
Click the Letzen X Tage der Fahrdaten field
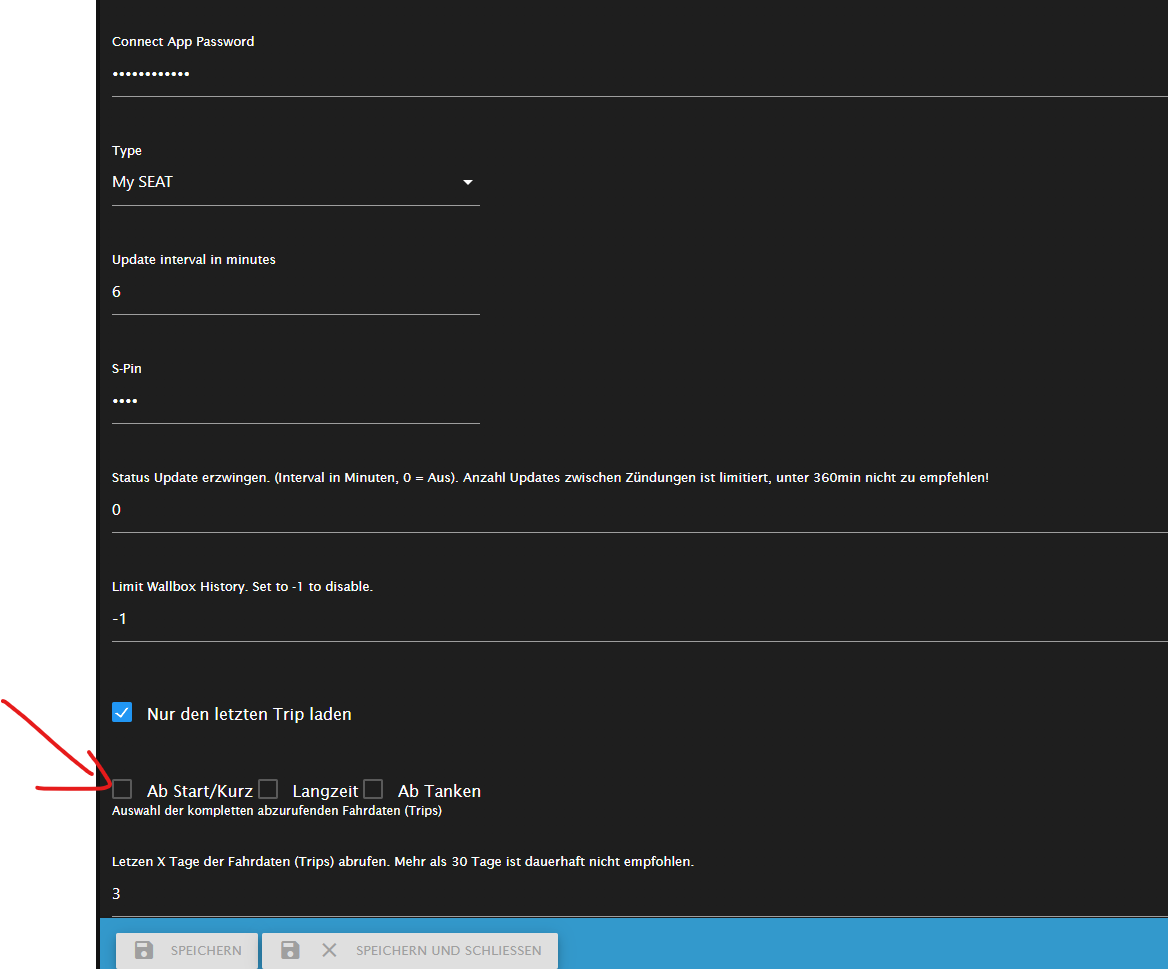click(639, 894)
